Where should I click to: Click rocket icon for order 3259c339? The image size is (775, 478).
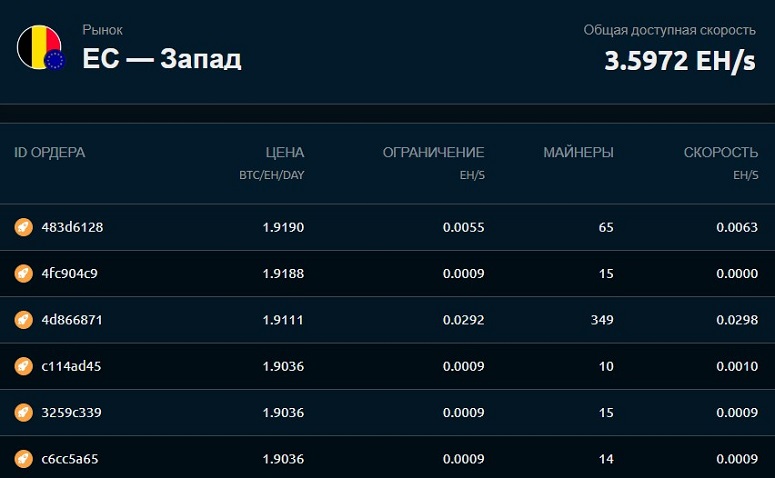pos(23,412)
